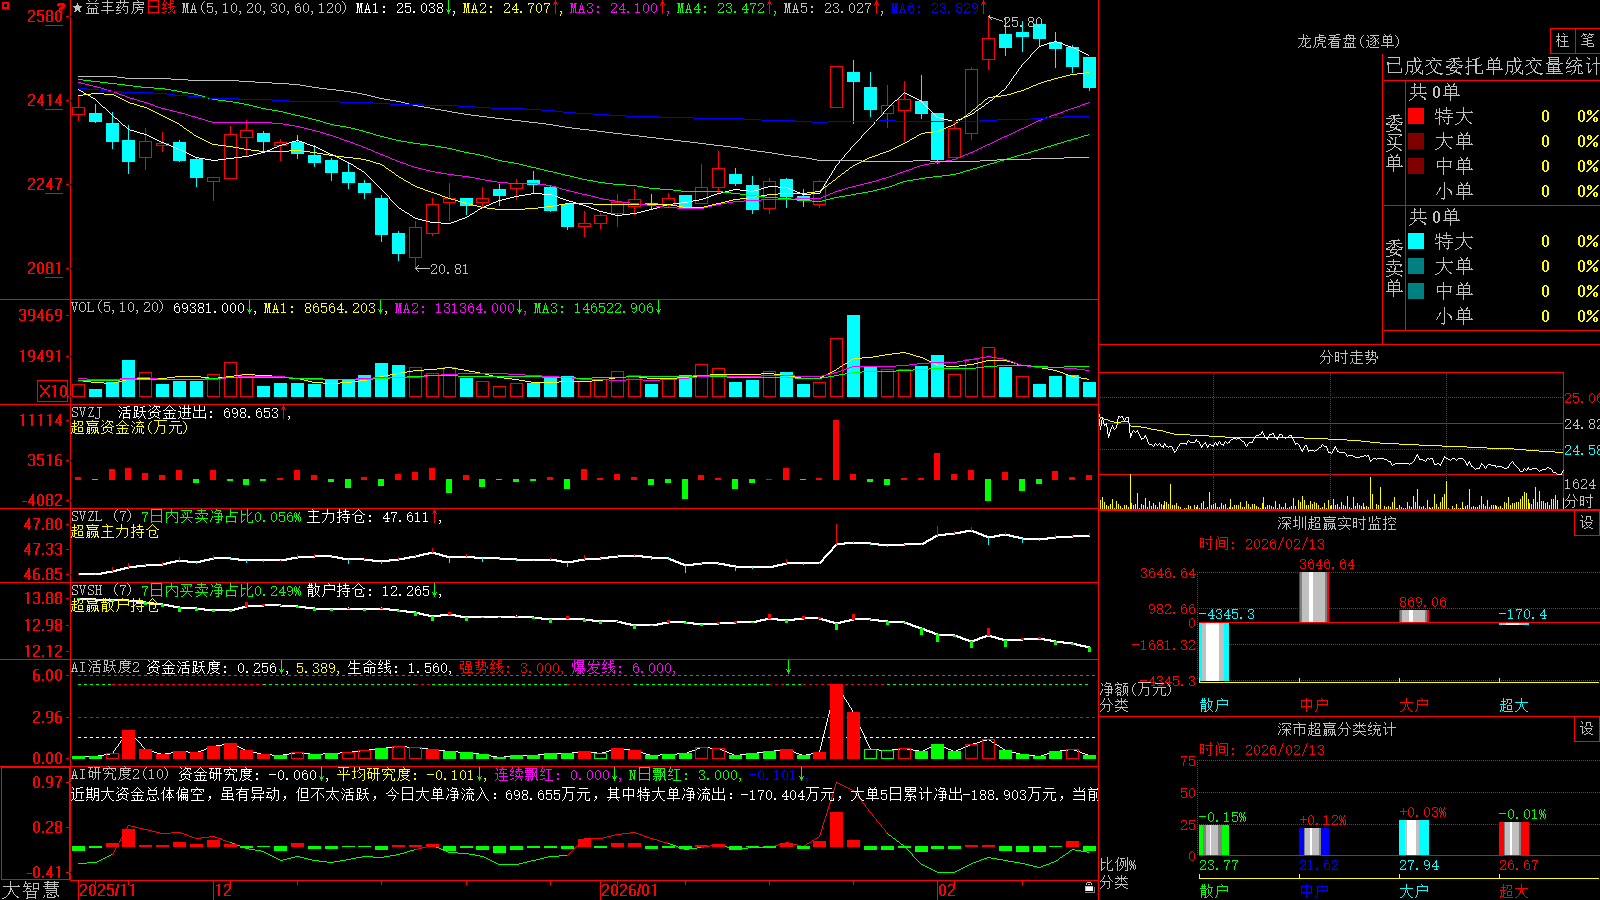
Task: Click the 27.94 大户 percentage value
Action: 1419,865
